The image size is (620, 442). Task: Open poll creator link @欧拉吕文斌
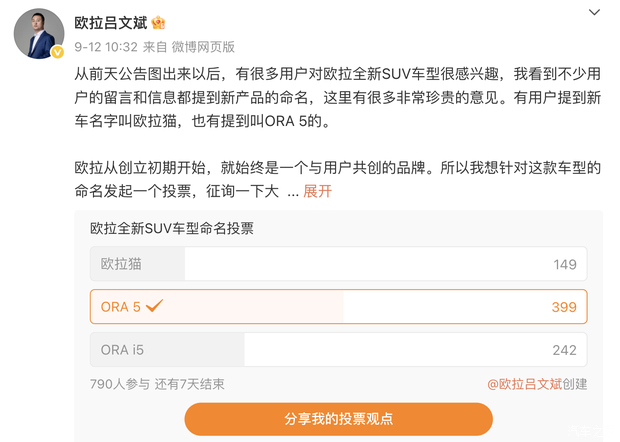pos(524,384)
